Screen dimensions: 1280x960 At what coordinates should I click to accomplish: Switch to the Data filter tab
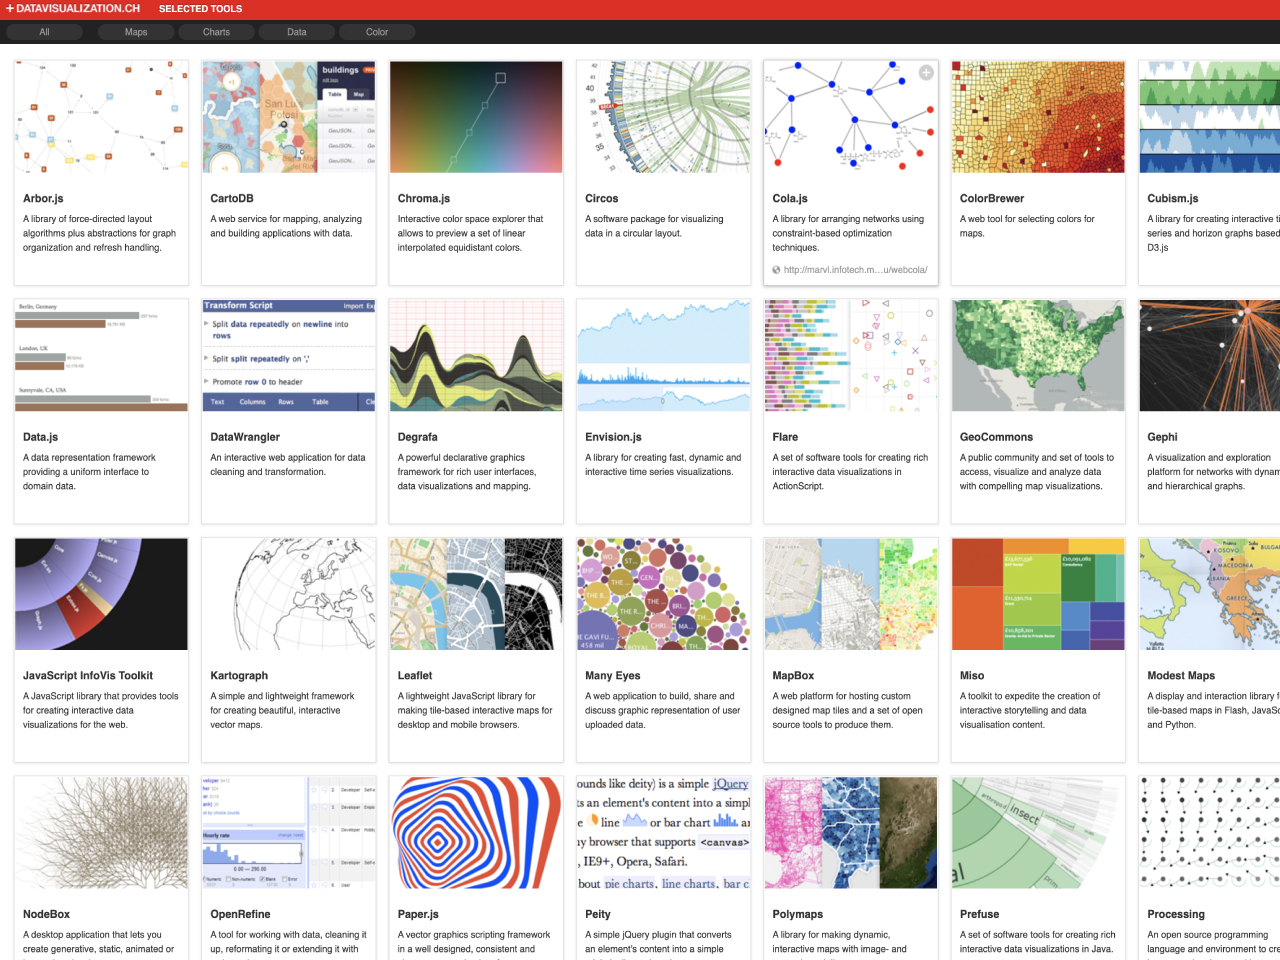click(297, 32)
